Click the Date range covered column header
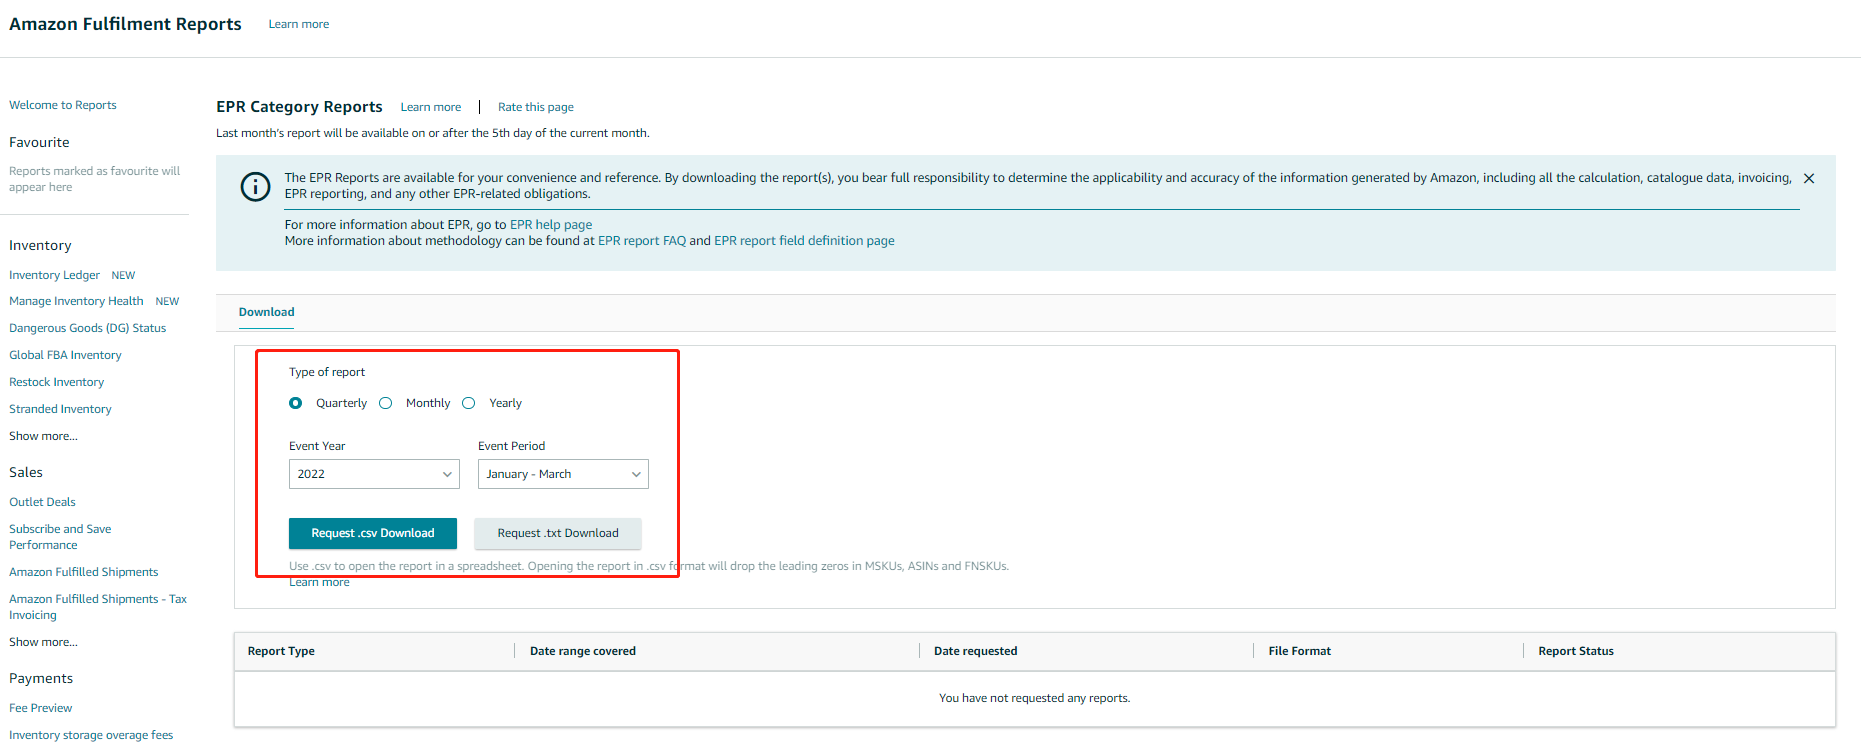Image resolution: width=1861 pixels, height=744 pixels. click(x=583, y=651)
